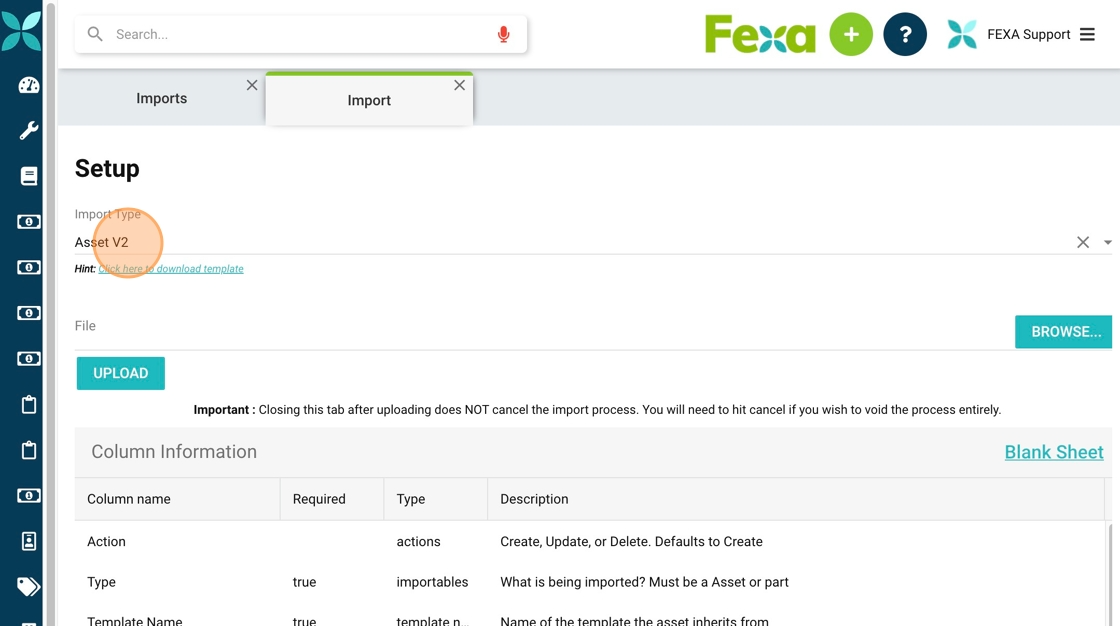Open the book icon in sidebar
Viewport: 1120px width, 626px height.
pyautogui.click(x=28, y=176)
